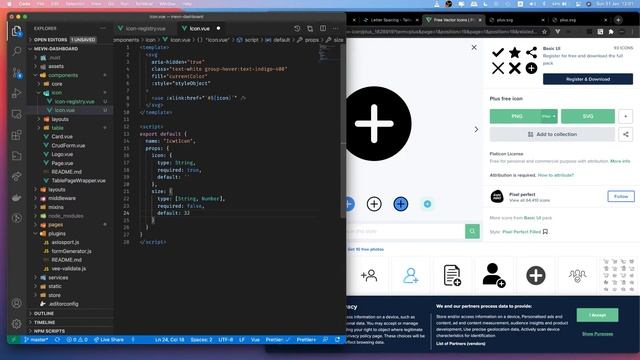
Task: Collapse the components folder
Action: [36, 75]
